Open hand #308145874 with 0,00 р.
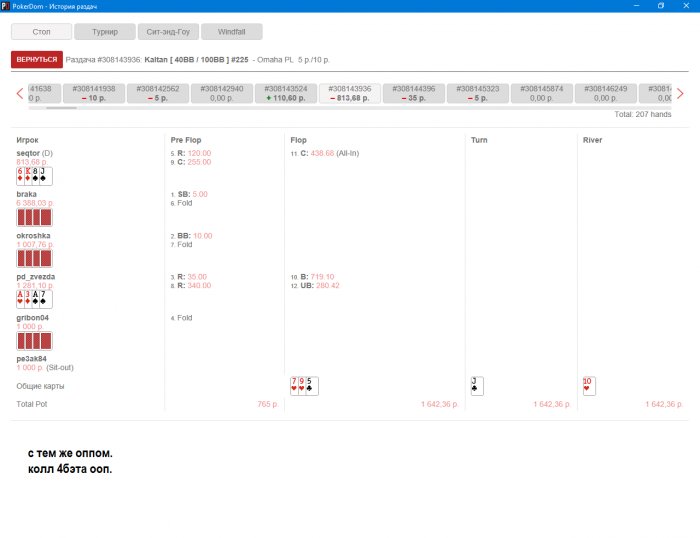700x538 pixels. point(542,93)
